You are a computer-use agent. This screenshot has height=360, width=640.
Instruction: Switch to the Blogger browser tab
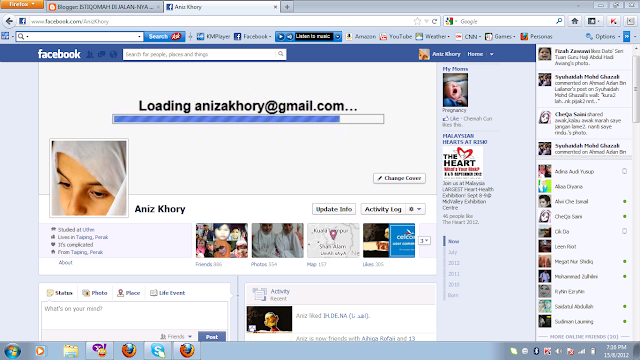(104, 7)
